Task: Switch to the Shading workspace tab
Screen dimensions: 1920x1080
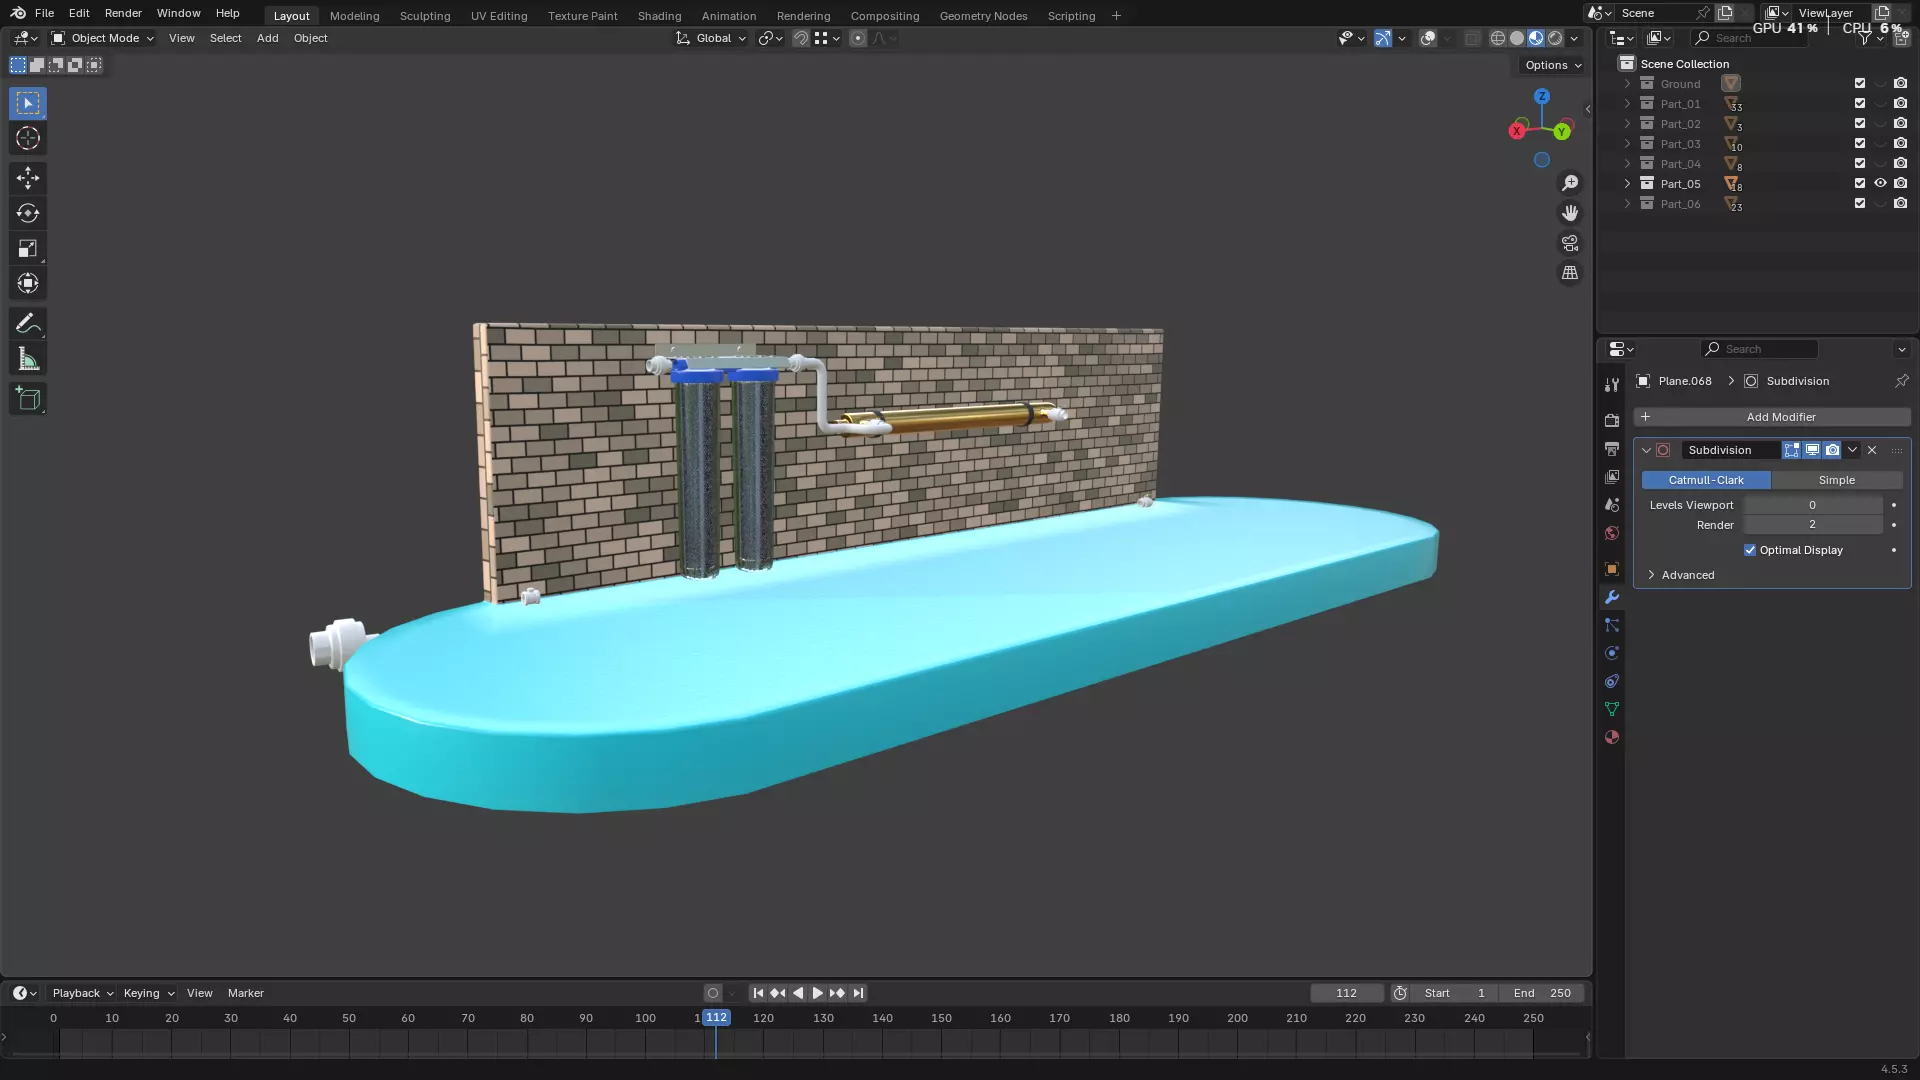Action: pyautogui.click(x=659, y=15)
